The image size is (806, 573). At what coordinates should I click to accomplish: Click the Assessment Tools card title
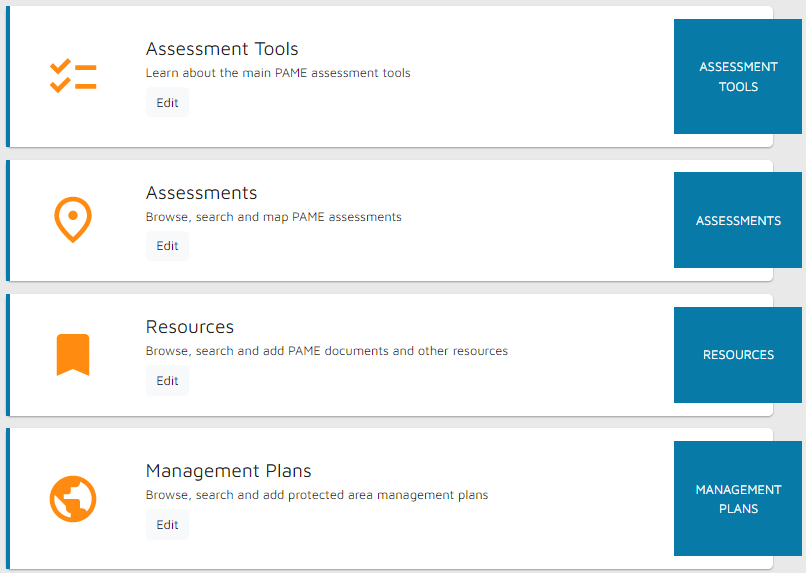tap(222, 49)
